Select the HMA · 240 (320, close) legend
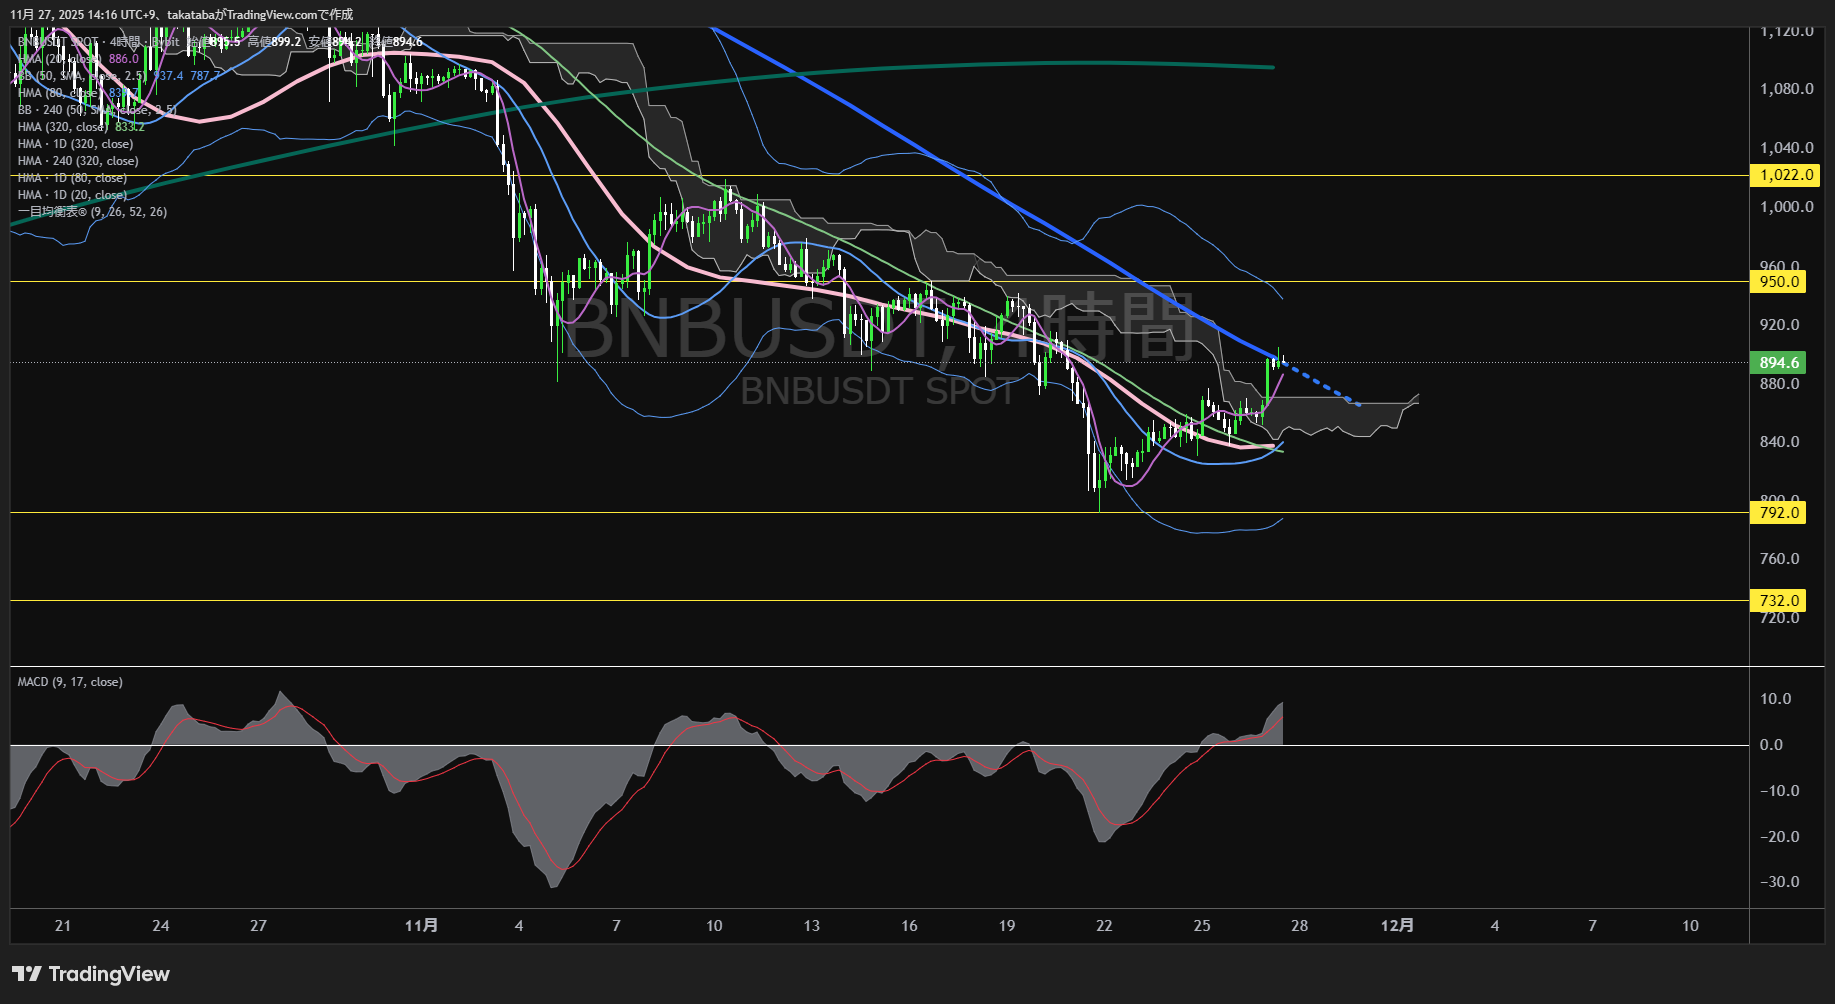The width and height of the screenshot is (1835, 1004). click(78, 161)
